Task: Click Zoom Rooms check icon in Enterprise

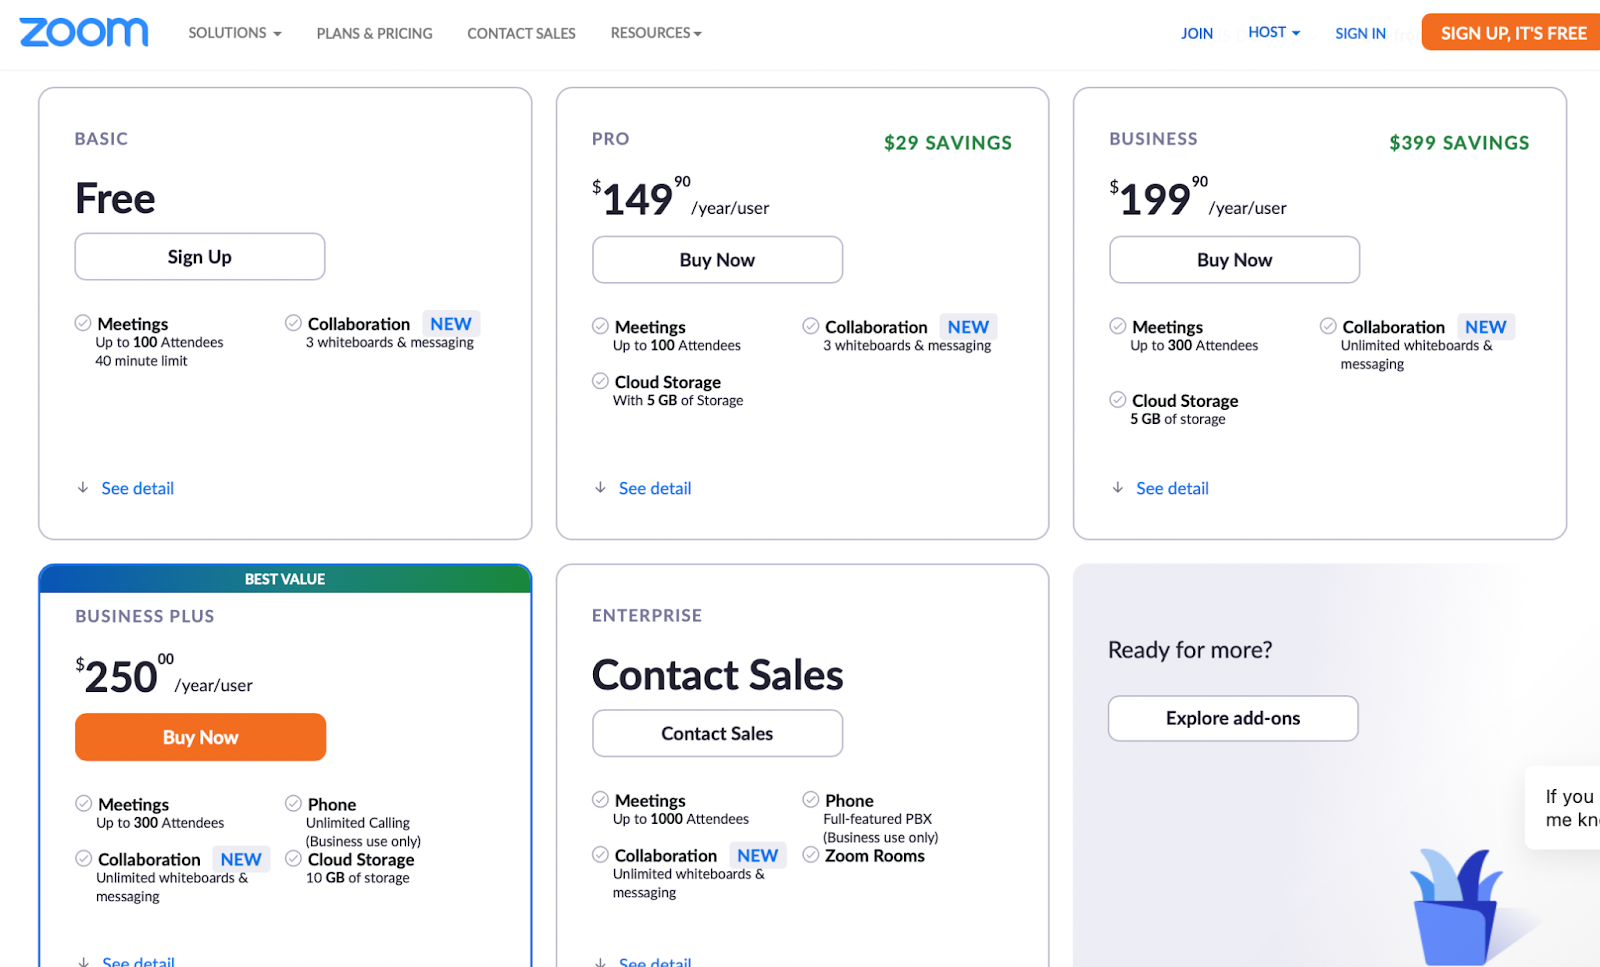Action: [x=811, y=855]
